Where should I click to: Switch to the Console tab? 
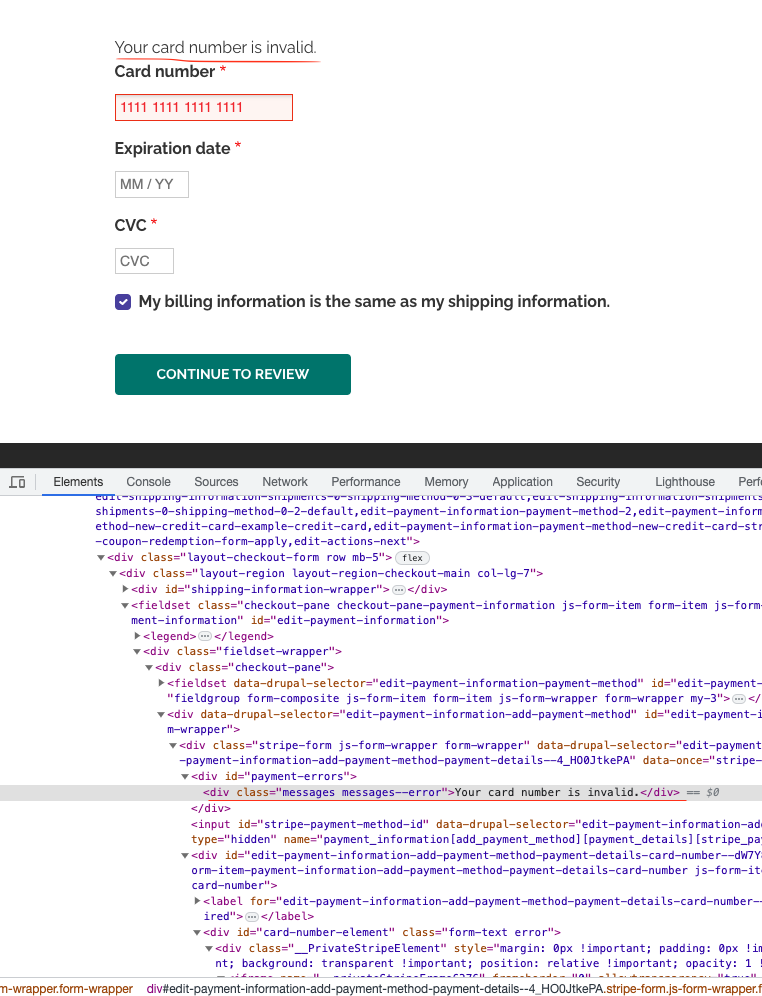tap(148, 482)
